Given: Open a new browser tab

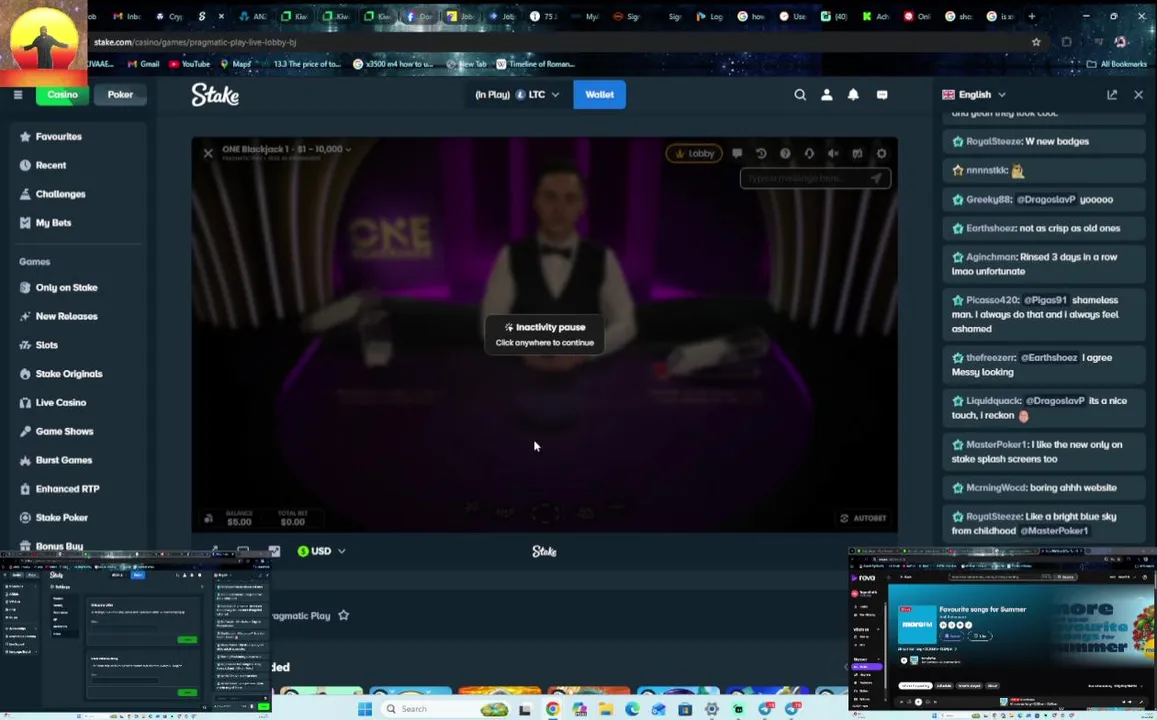Looking at the screenshot, I should (1032, 16).
